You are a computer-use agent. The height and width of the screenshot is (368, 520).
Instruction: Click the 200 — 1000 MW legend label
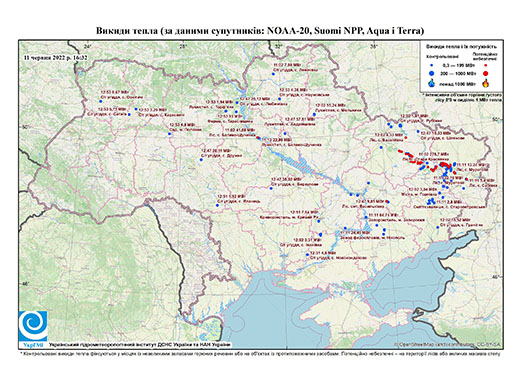coord(458,73)
